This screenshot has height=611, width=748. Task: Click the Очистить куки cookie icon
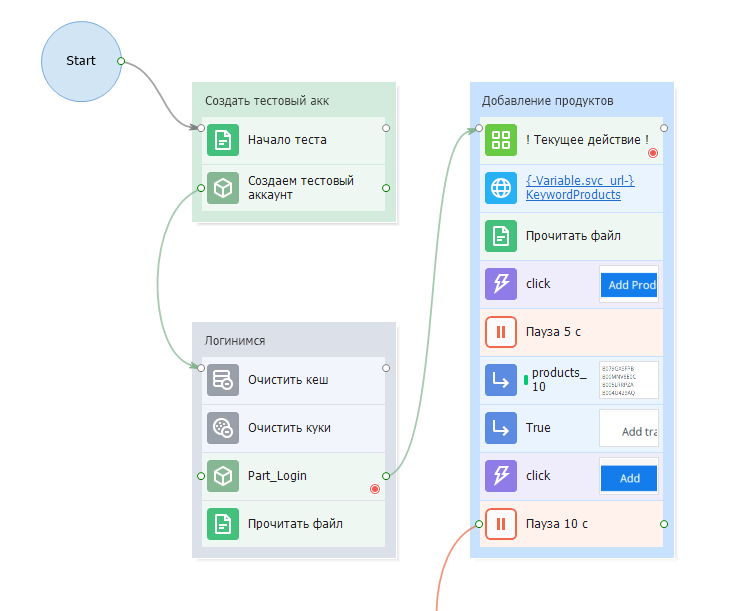click(223, 428)
